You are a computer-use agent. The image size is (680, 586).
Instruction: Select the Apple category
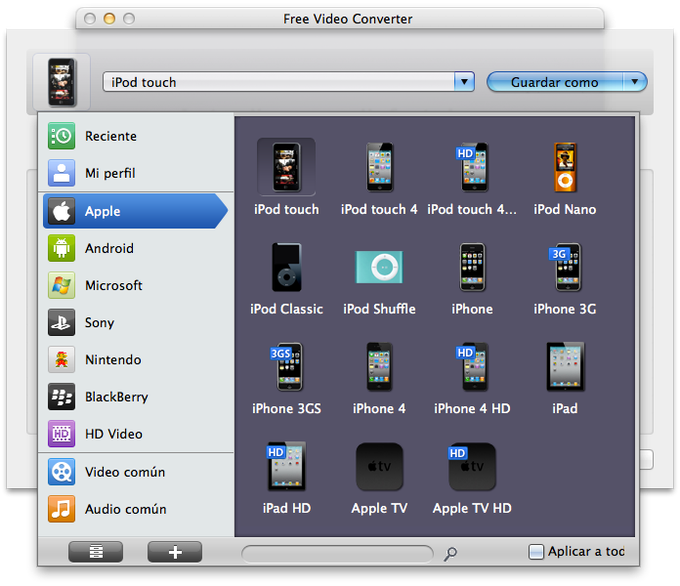coord(136,211)
